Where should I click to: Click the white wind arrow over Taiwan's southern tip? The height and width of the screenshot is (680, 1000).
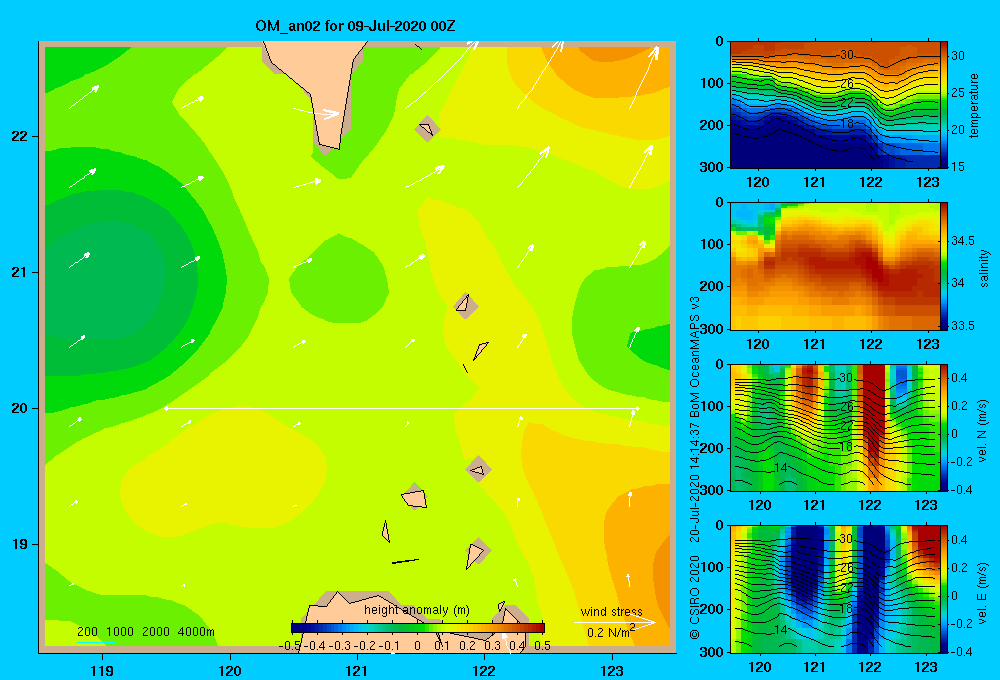(316, 113)
